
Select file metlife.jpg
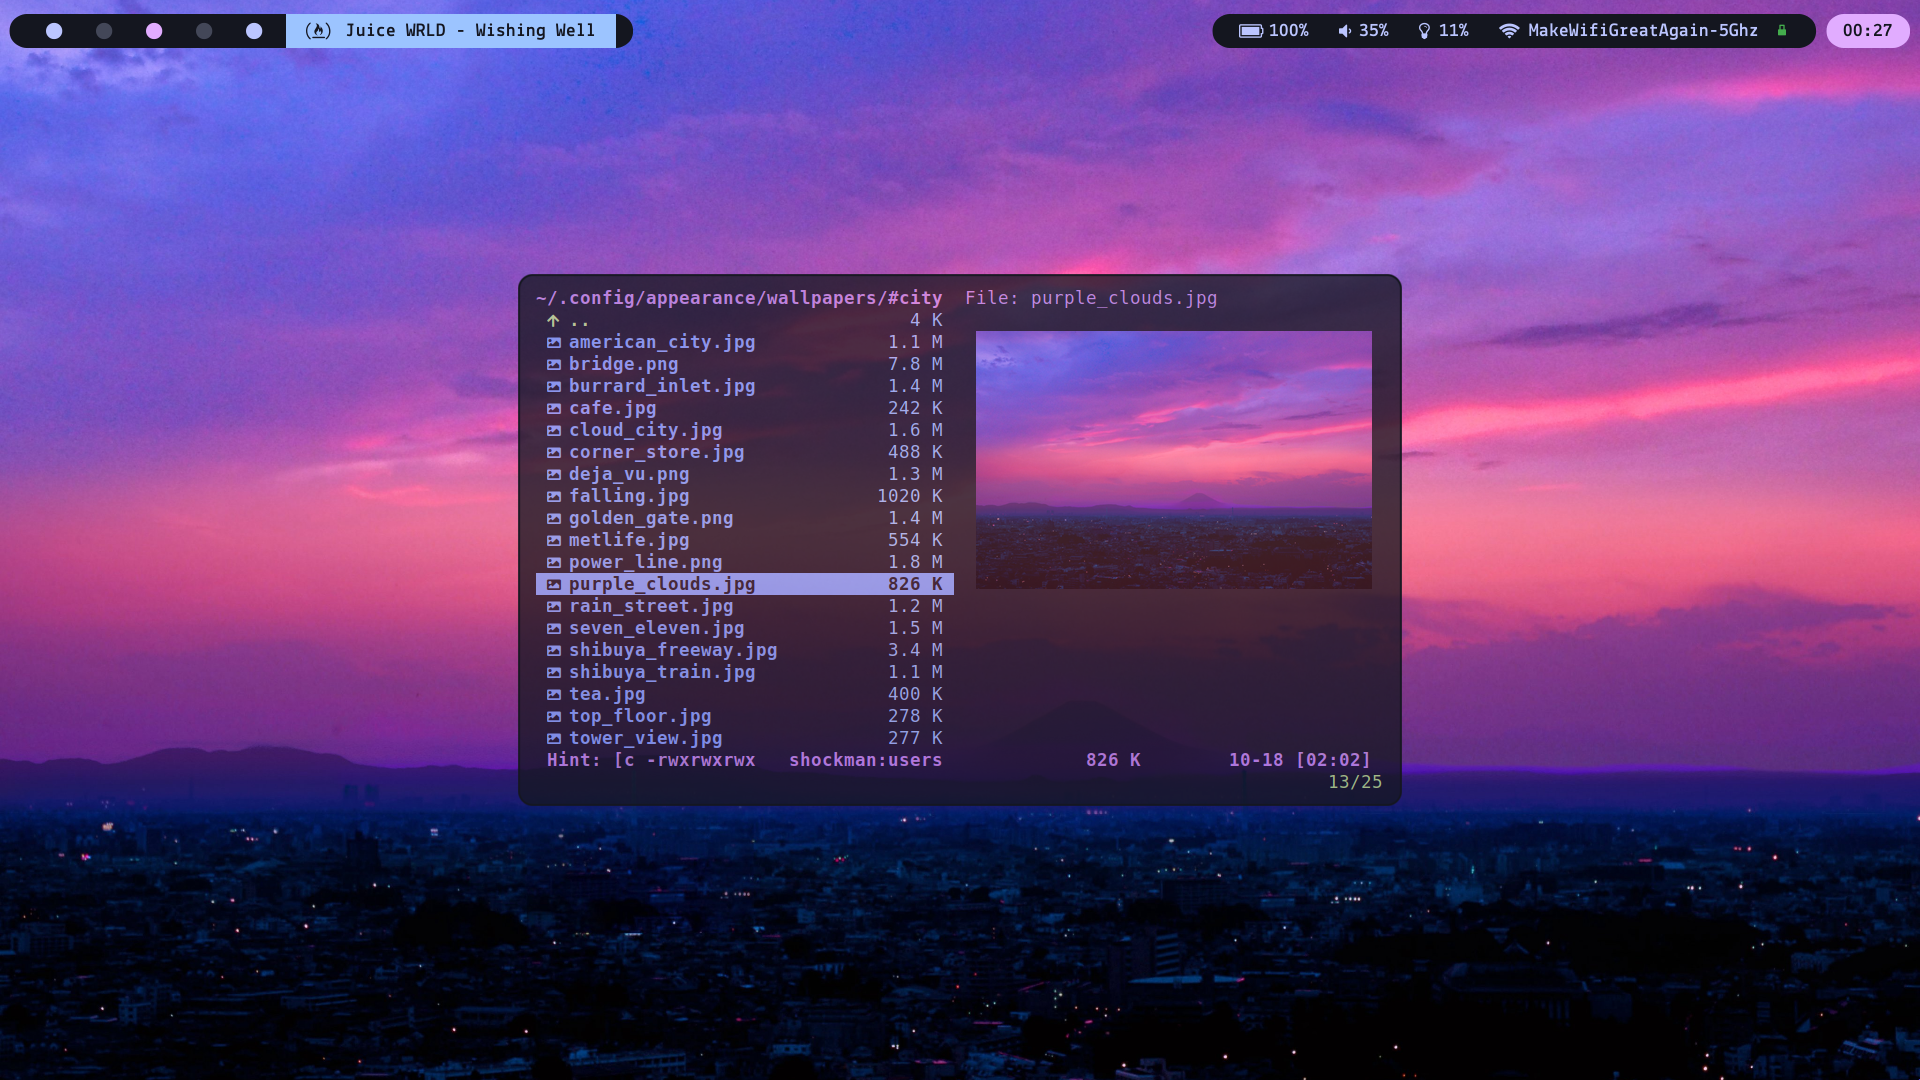pos(745,540)
